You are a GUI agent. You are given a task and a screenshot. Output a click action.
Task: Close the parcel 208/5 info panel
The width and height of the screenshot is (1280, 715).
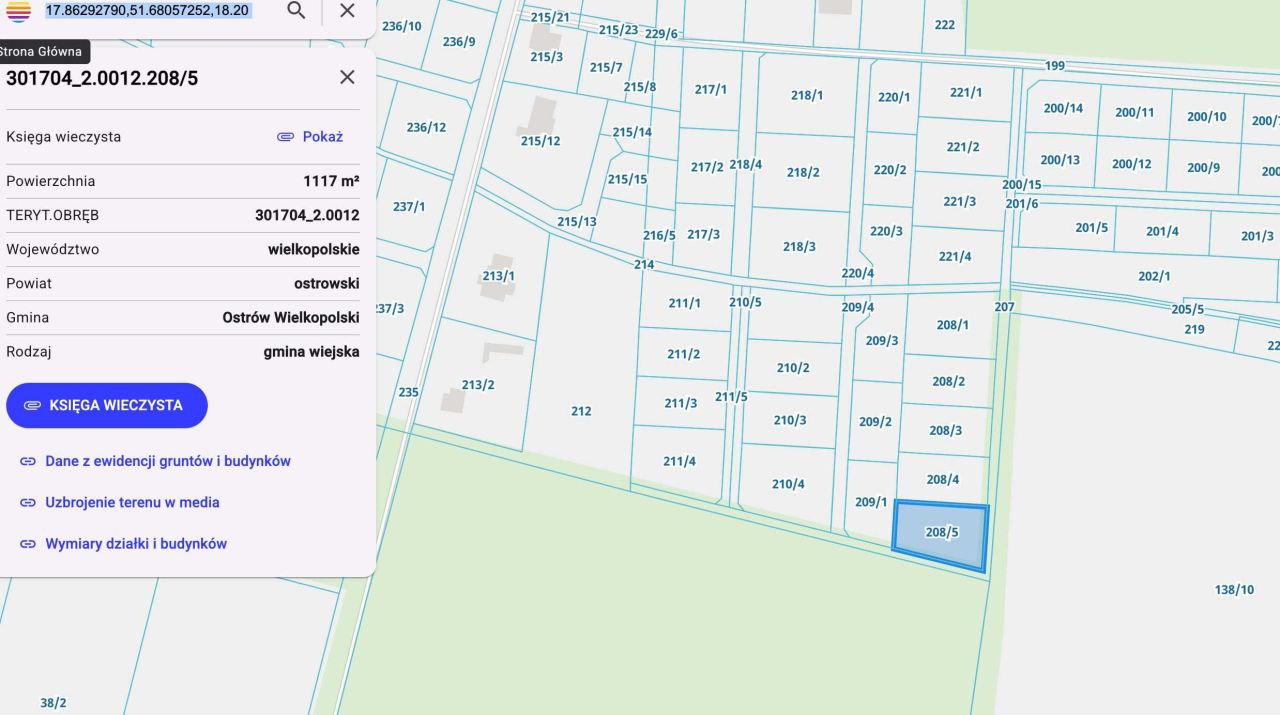[x=347, y=77]
